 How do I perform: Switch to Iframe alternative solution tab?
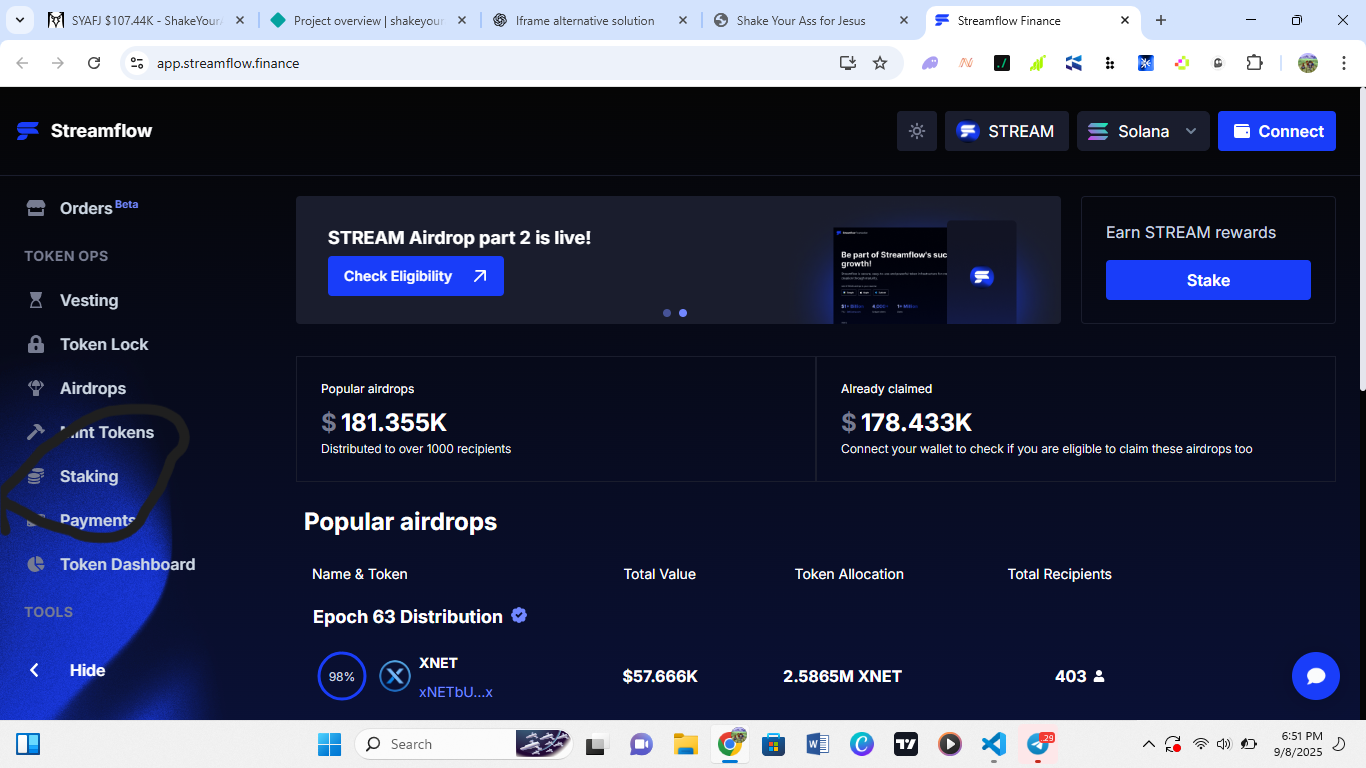click(585, 20)
